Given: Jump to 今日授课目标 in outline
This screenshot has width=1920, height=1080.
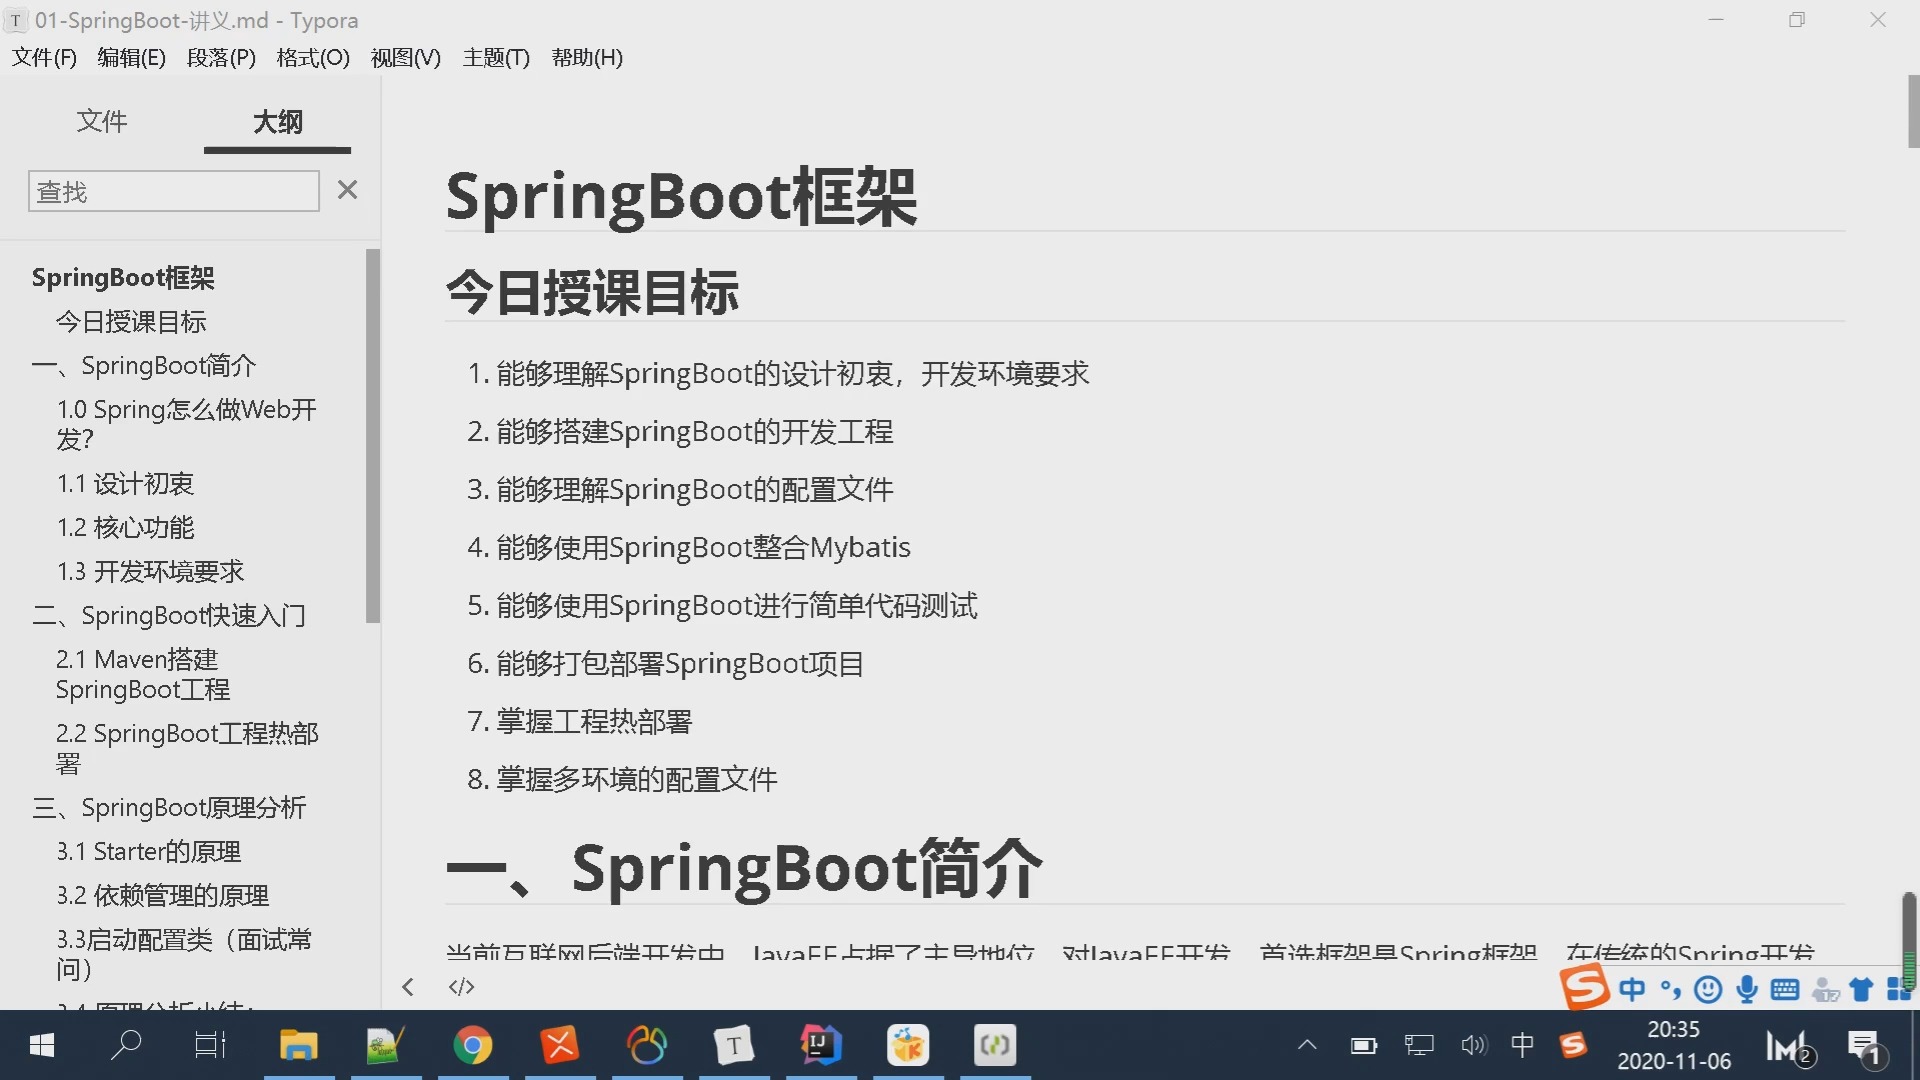Looking at the screenshot, I should 131,322.
